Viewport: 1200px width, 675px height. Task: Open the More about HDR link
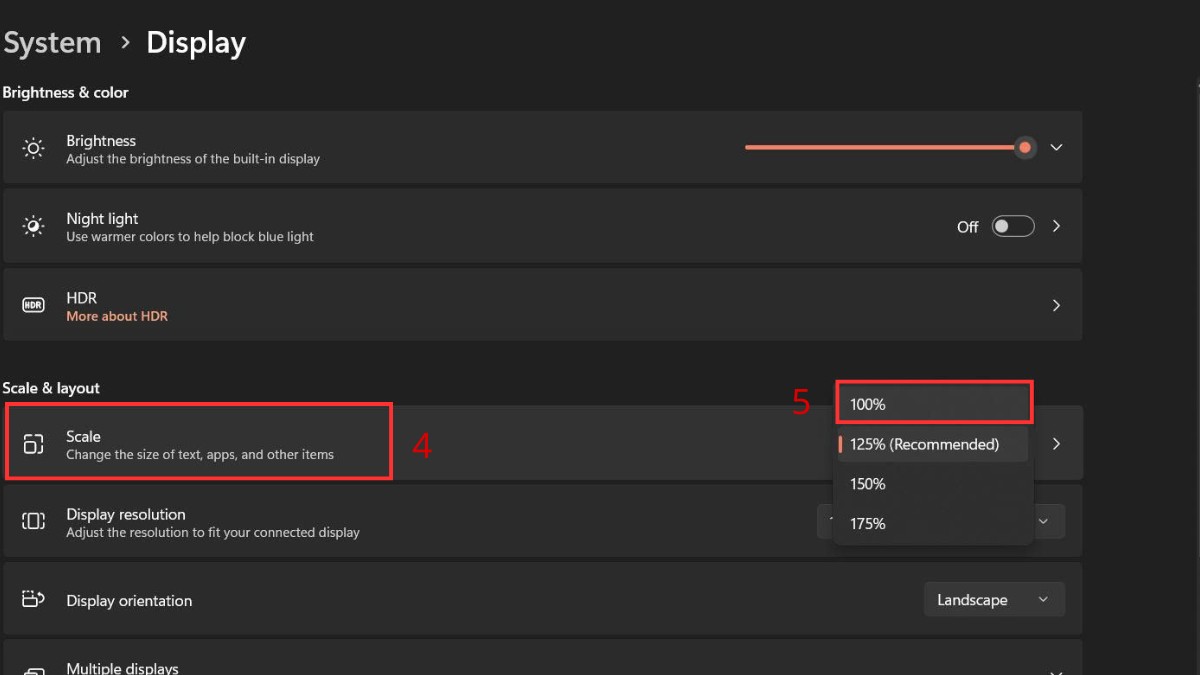point(117,316)
